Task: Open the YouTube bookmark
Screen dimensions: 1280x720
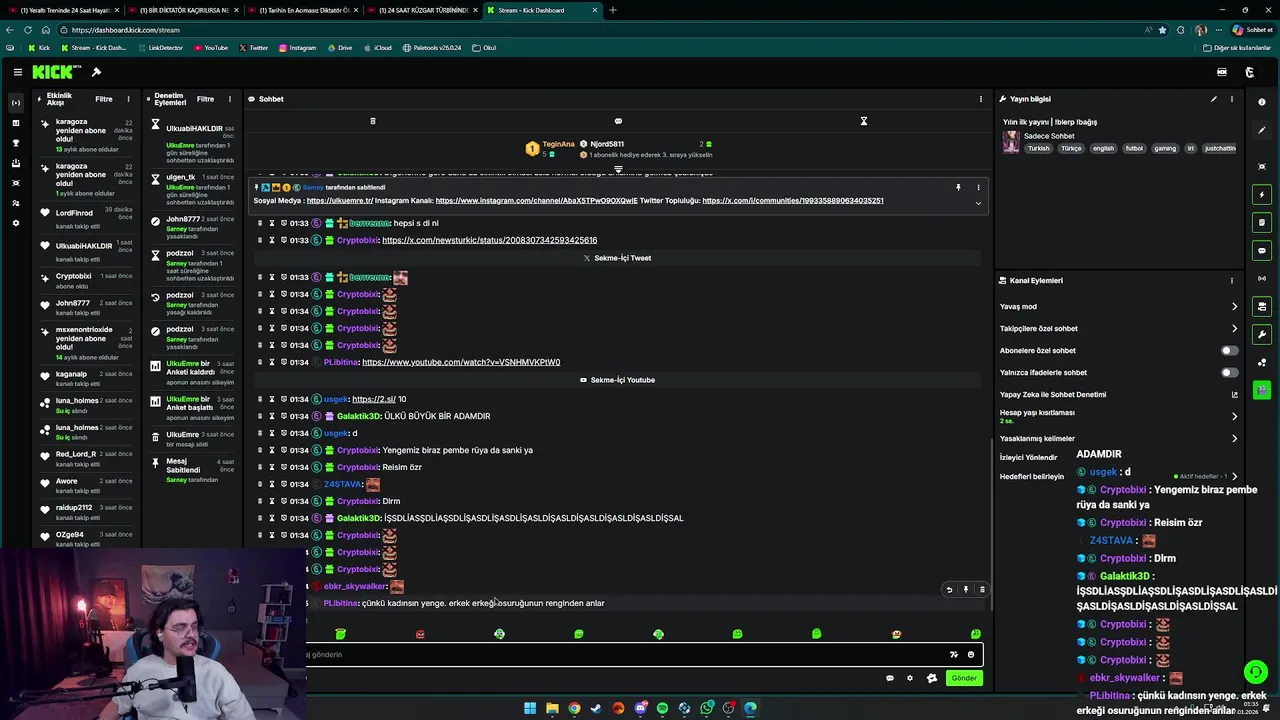Action: (x=211, y=47)
